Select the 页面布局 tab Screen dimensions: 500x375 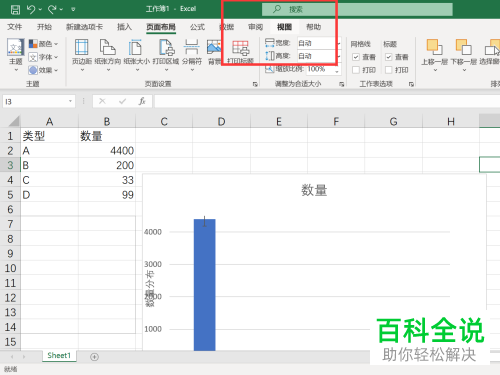pos(161,27)
